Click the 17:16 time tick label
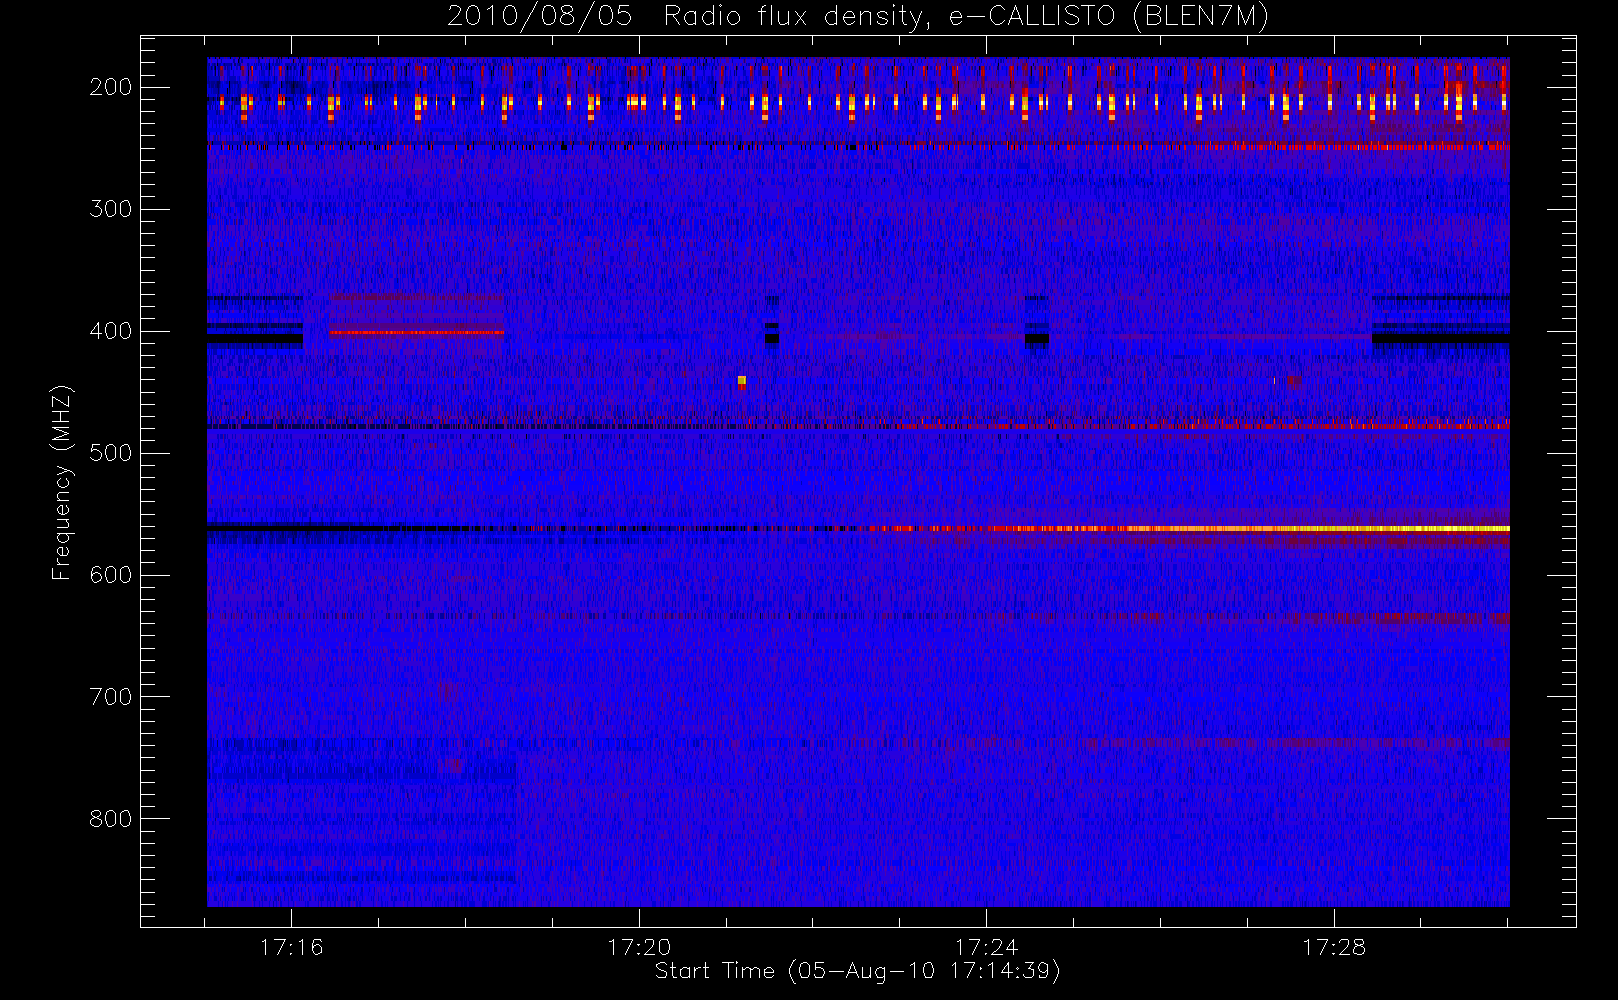Image resolution: width=1618 pixels, height=1000 pixels. pos(291,947)
